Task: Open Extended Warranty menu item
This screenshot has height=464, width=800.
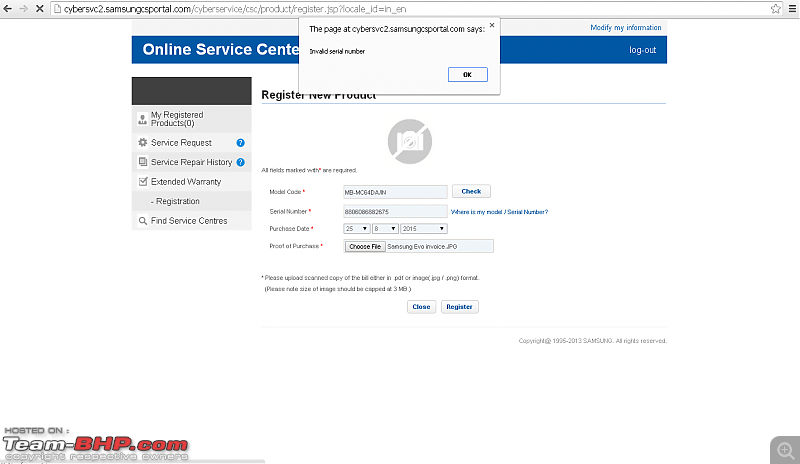Action: coord(186,182)
